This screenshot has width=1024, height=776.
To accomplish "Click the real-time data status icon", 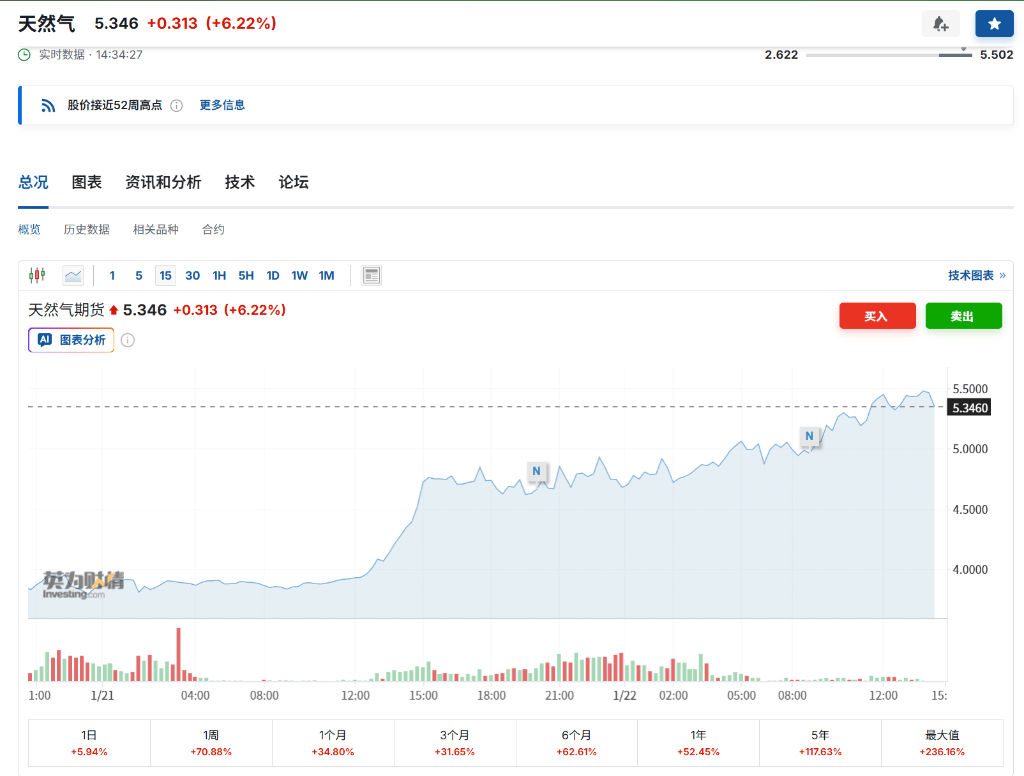I will [22, 56].
